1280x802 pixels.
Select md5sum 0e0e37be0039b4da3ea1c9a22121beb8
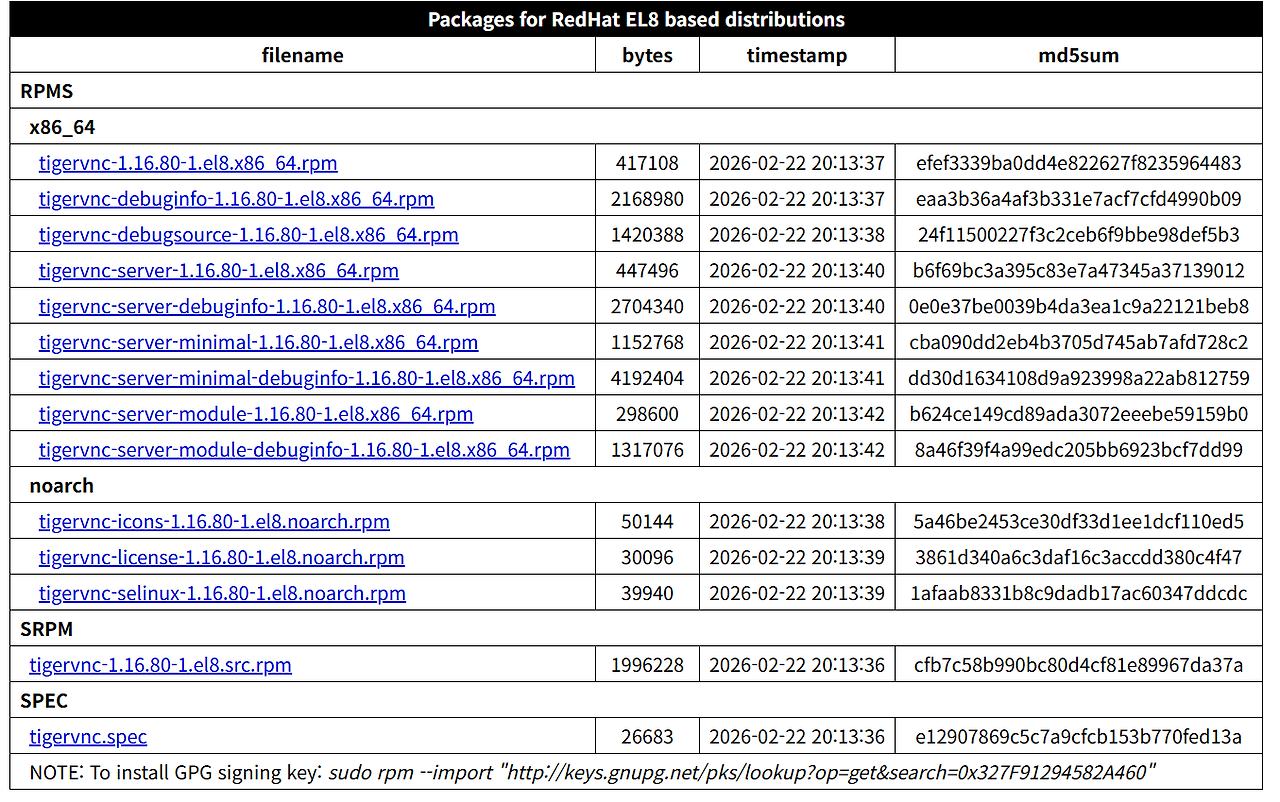point(1079,307)
